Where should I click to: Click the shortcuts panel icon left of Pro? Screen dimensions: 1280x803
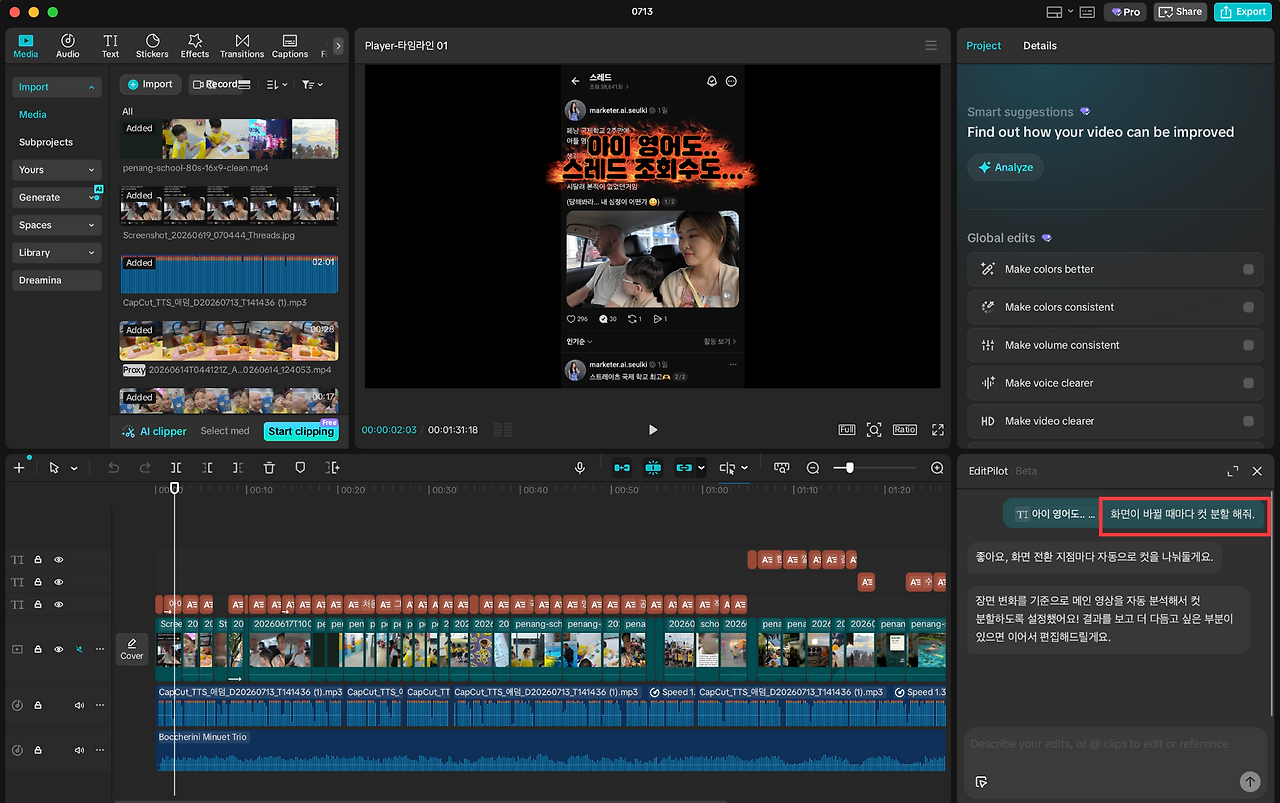point(1086,12)
